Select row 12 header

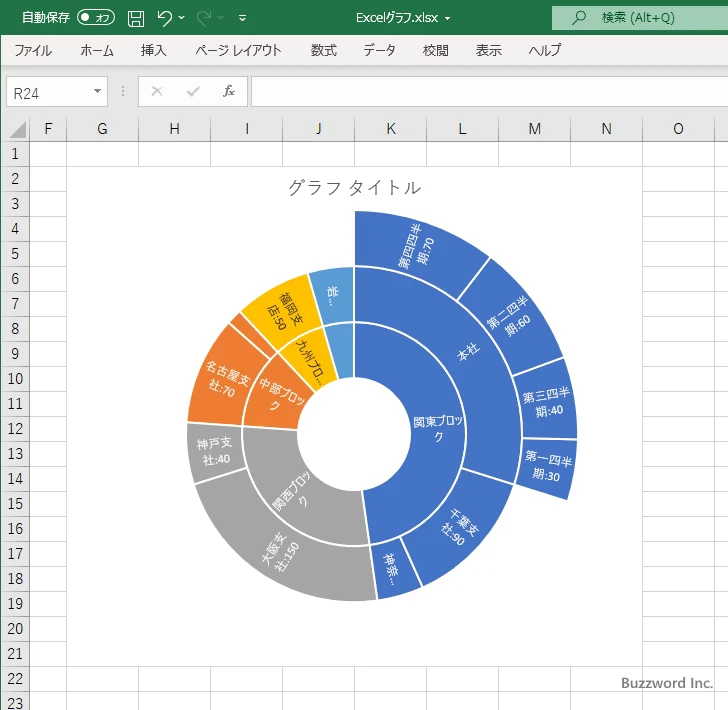coord(15,429)
